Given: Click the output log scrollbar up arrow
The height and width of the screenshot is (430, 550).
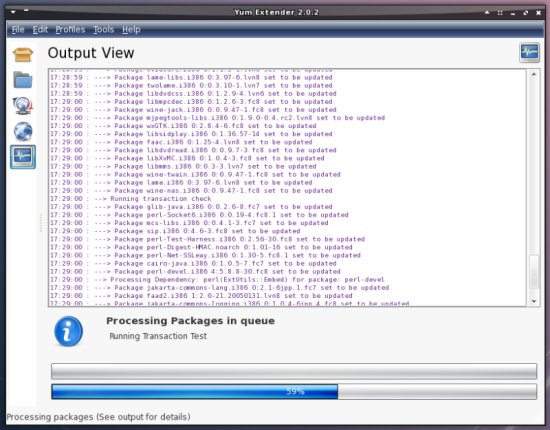Looking at the screenshot, I should (x=534, y=74).
